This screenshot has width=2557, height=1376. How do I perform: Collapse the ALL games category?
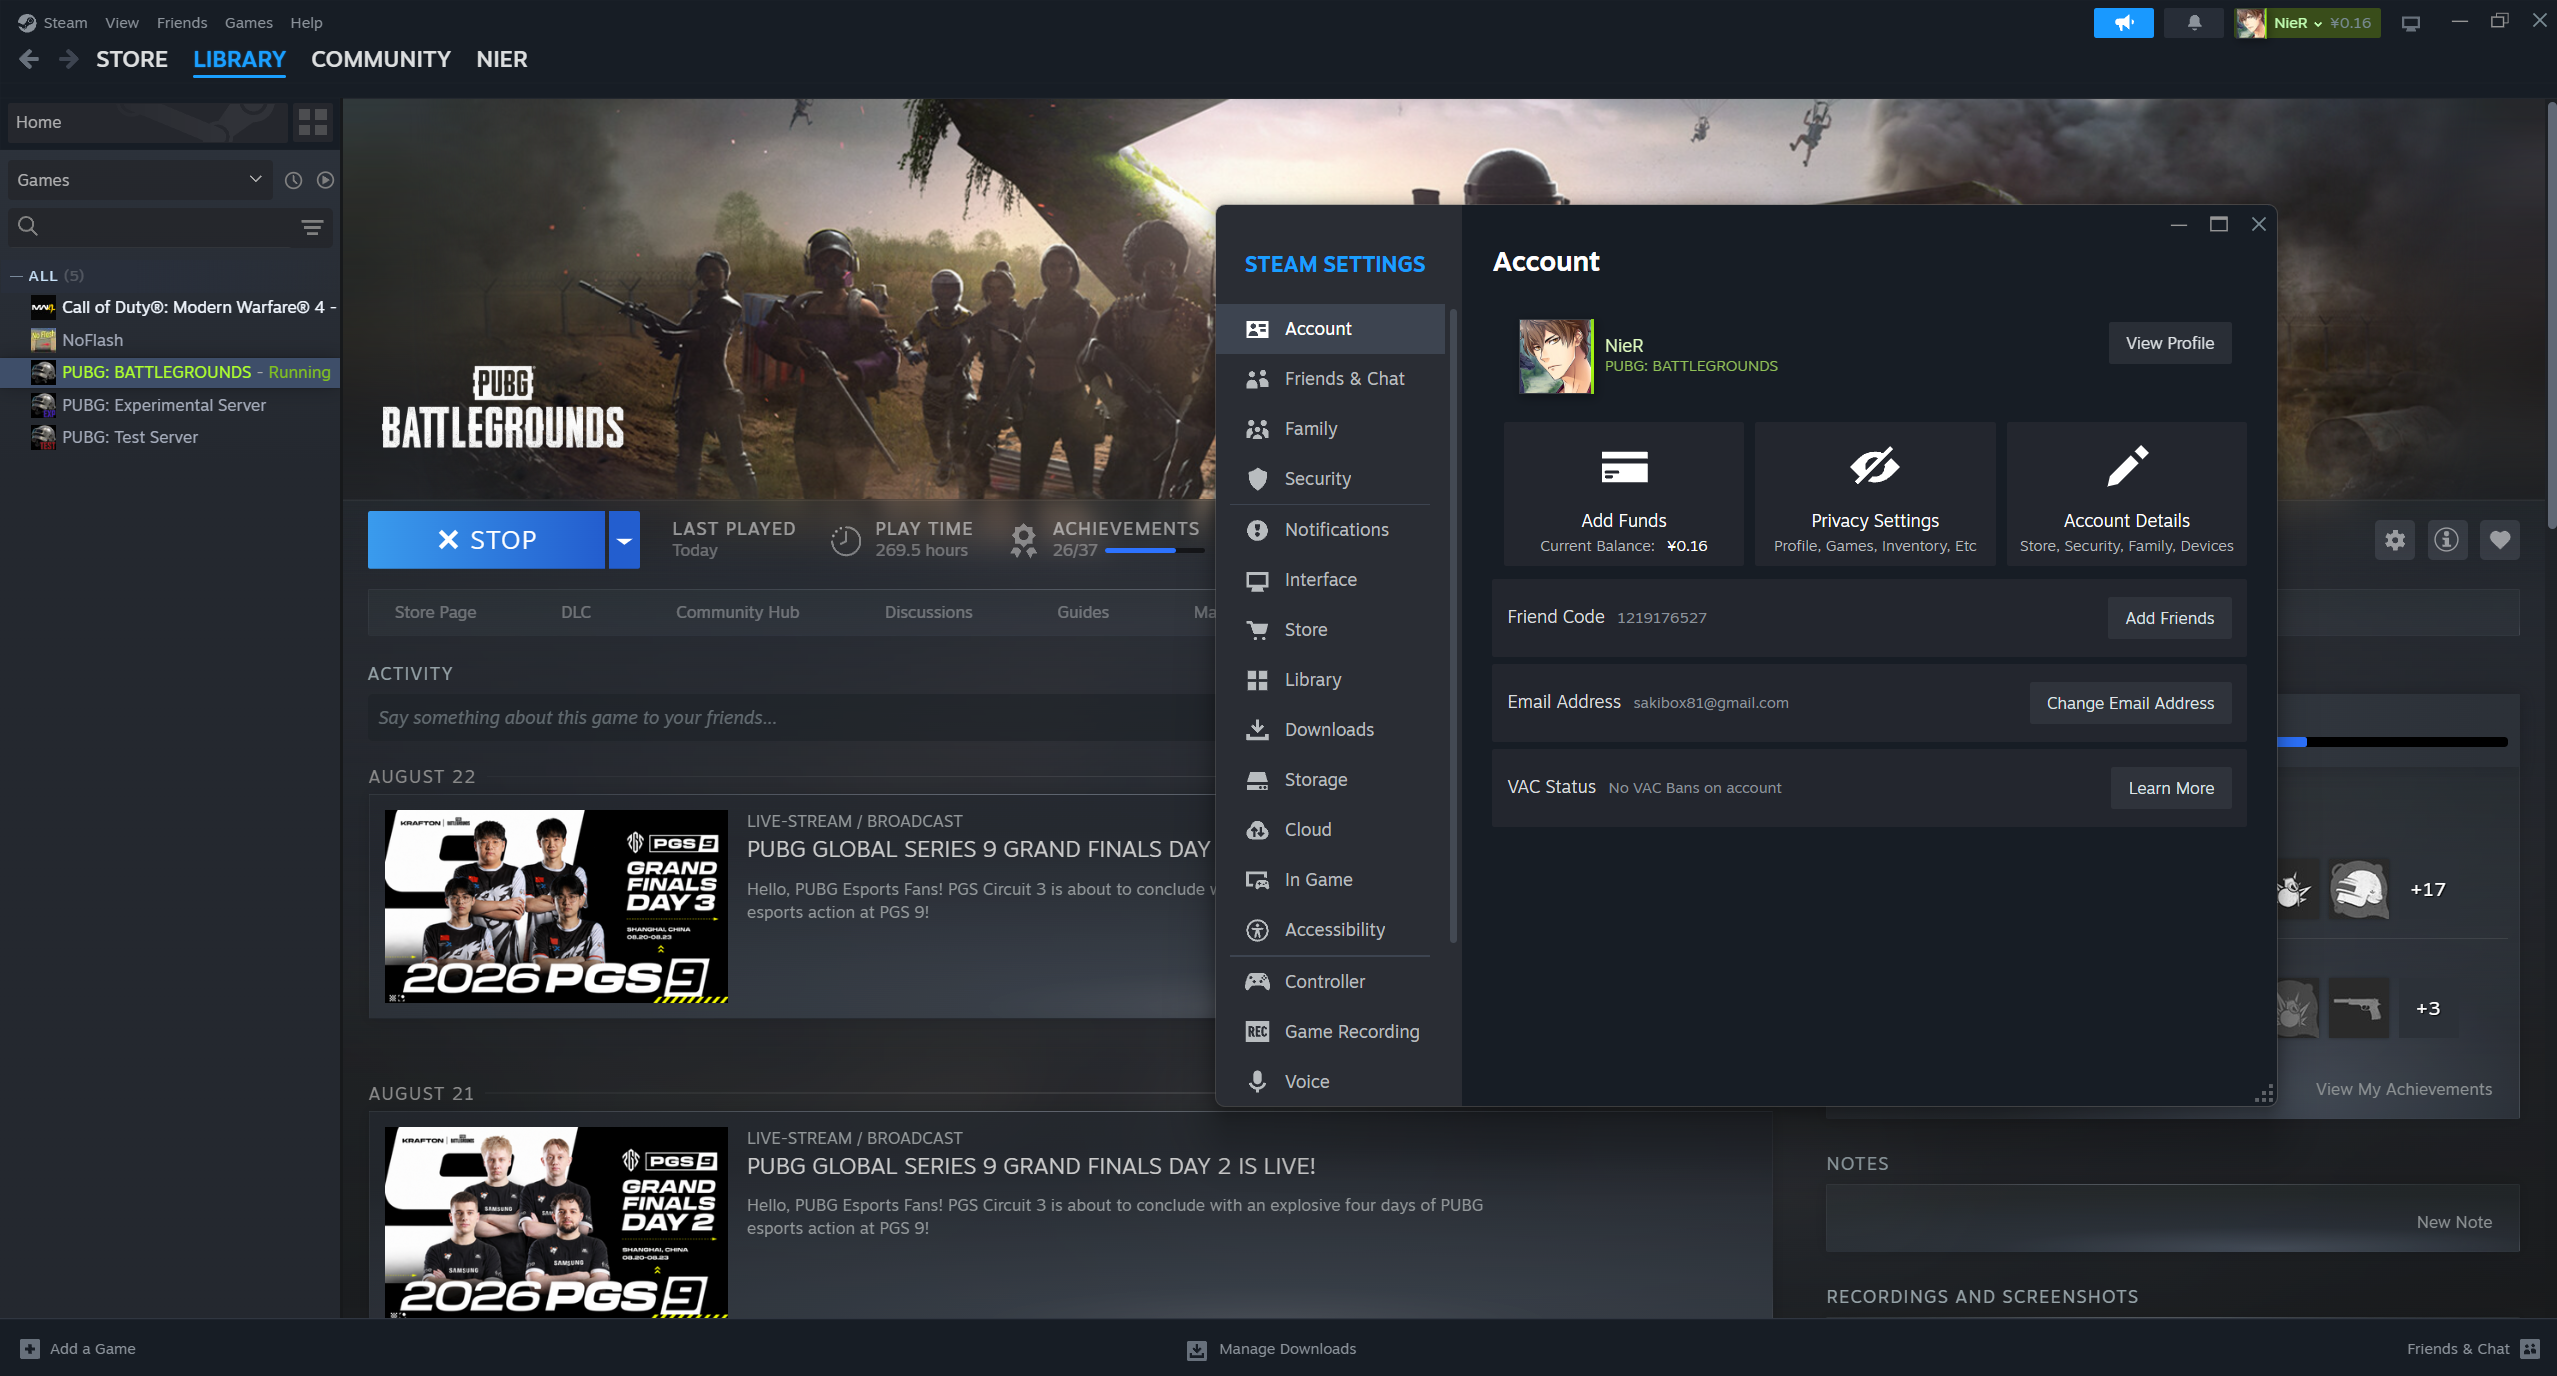[x=16, y=276]
